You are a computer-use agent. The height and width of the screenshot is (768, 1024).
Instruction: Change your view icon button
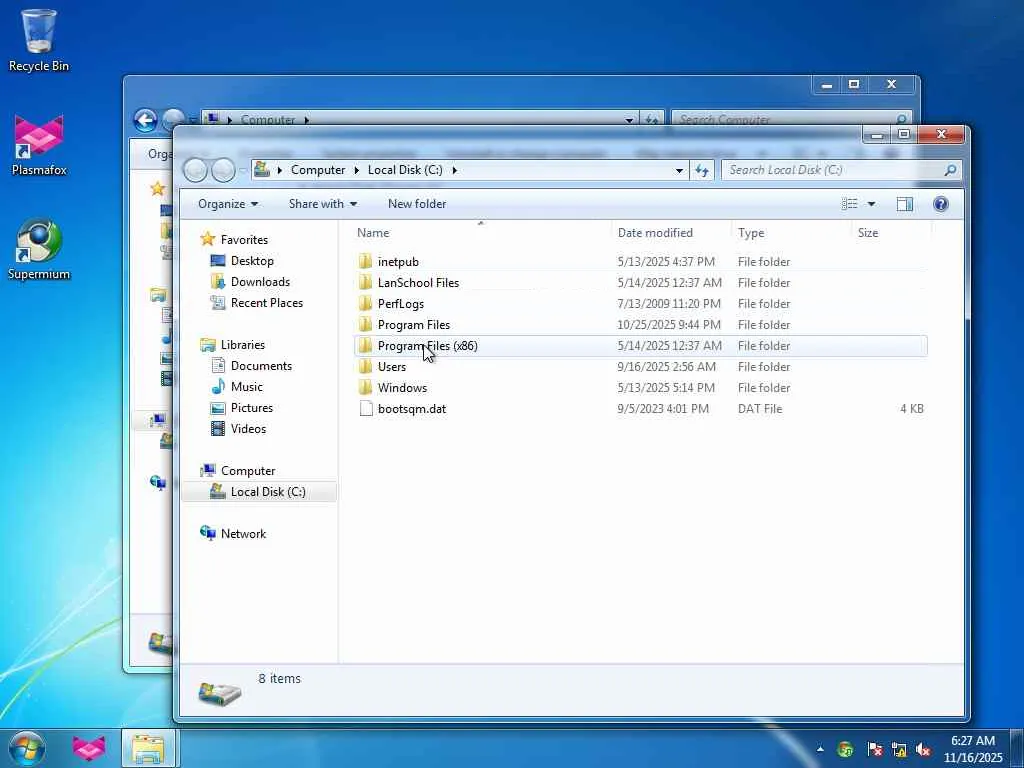tap(850, 204)
